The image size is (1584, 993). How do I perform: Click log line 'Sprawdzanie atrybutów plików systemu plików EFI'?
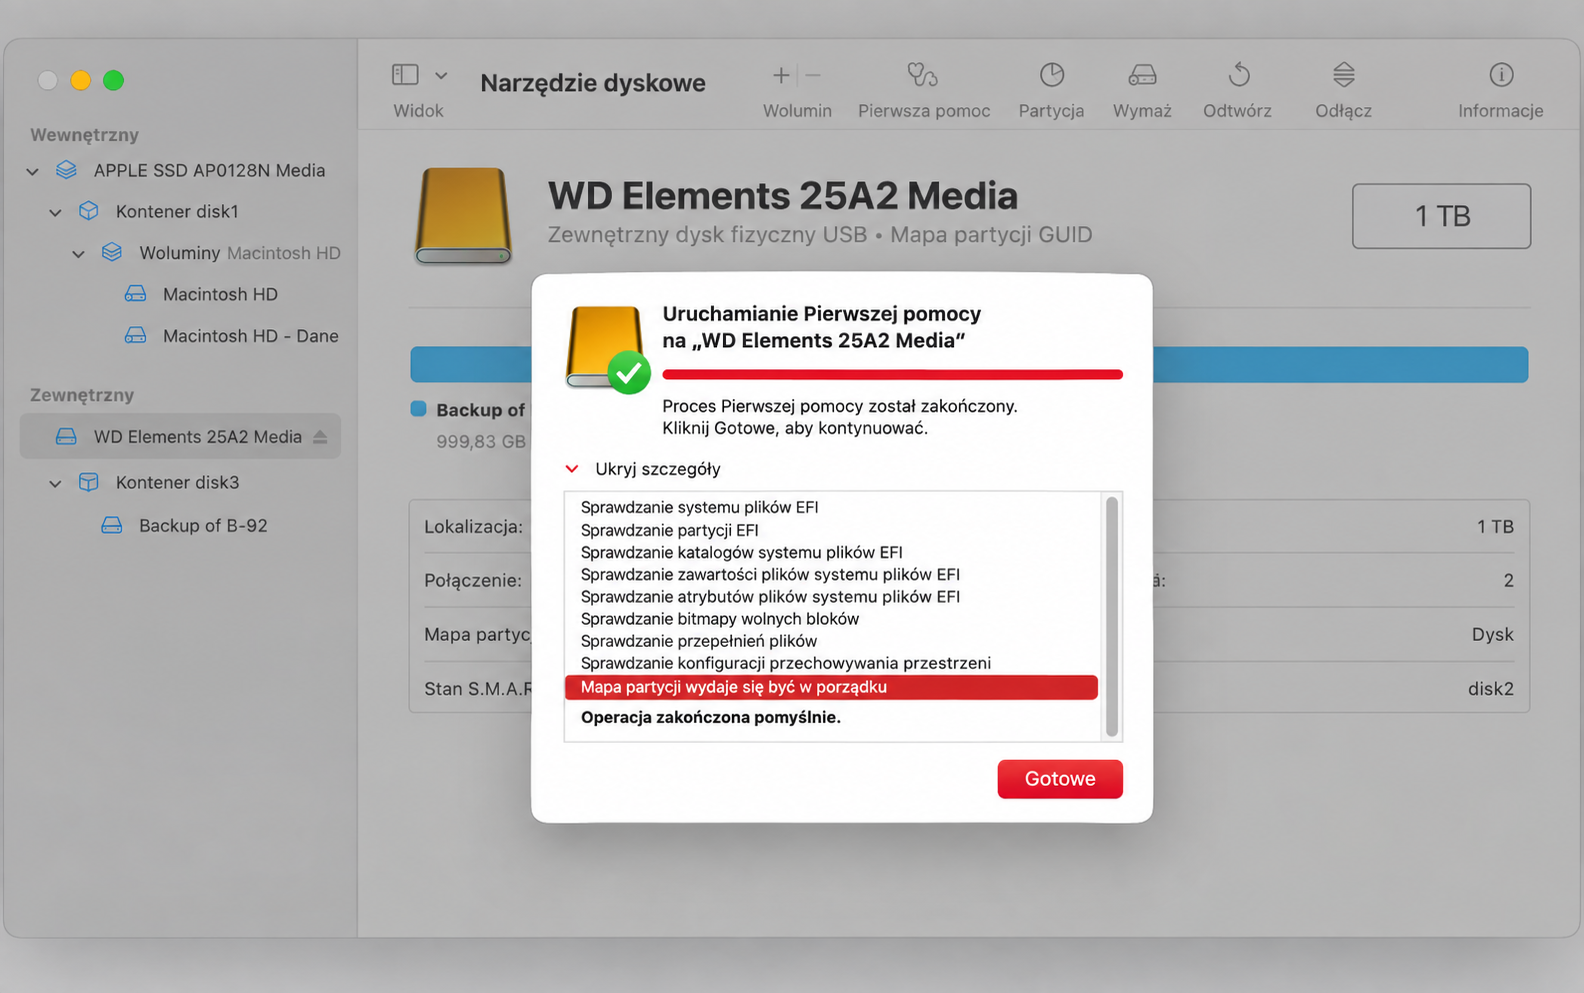point(770,596)
